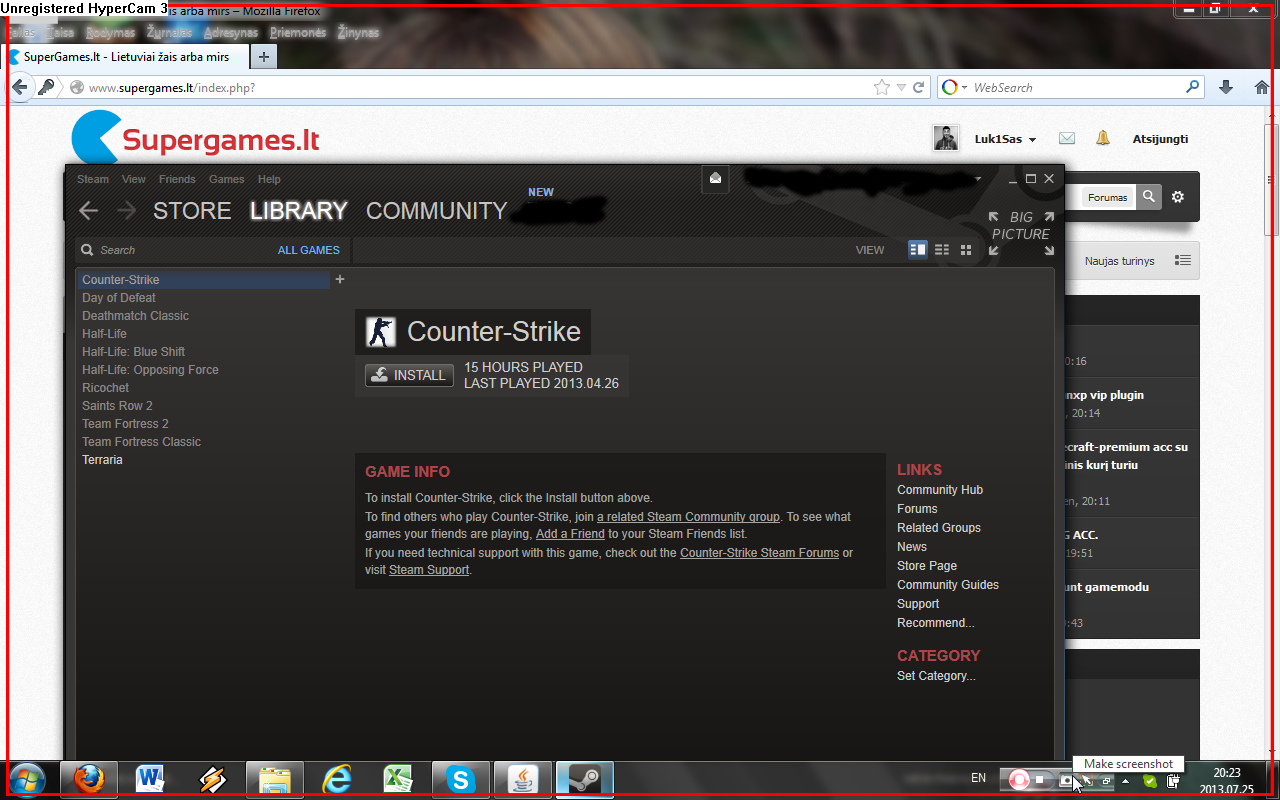The image size is (1280, 800).
Task: Open the View menu in Steam
Action: point(134,179)
